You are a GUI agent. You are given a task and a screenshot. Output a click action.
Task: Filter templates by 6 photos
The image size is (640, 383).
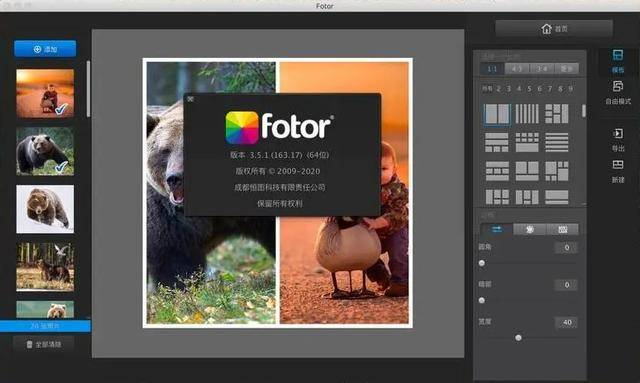pyautogui.click(x=540, y=89)
